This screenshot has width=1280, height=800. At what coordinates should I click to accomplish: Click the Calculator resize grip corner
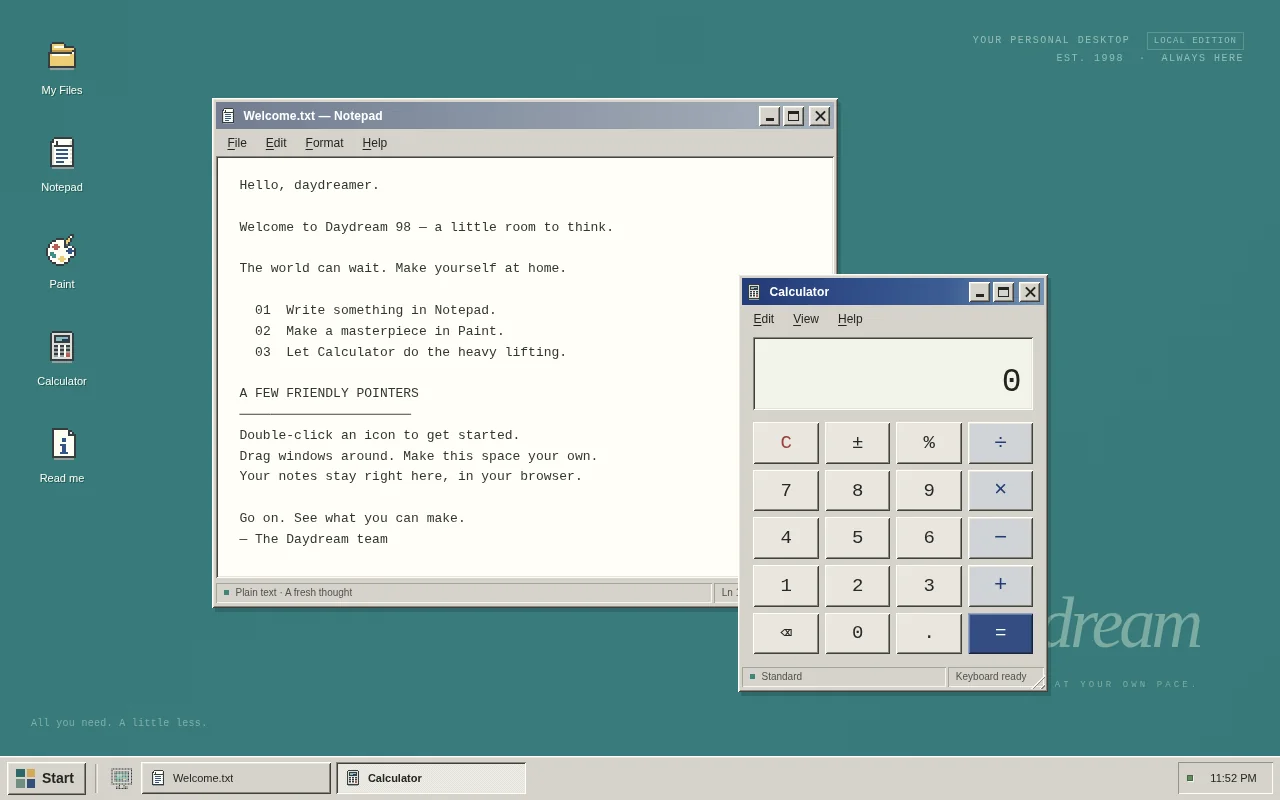click(x=1038, y=682)
